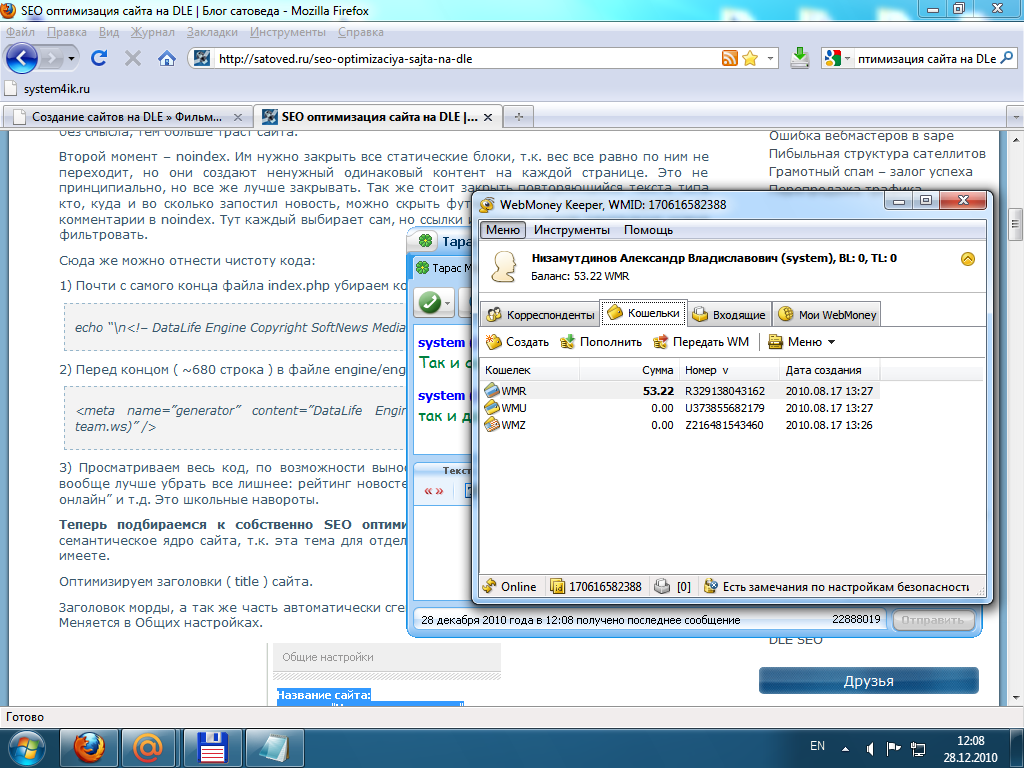
Task: Open Ошибка вебмастеров в sape link
Action: point(861,136)
